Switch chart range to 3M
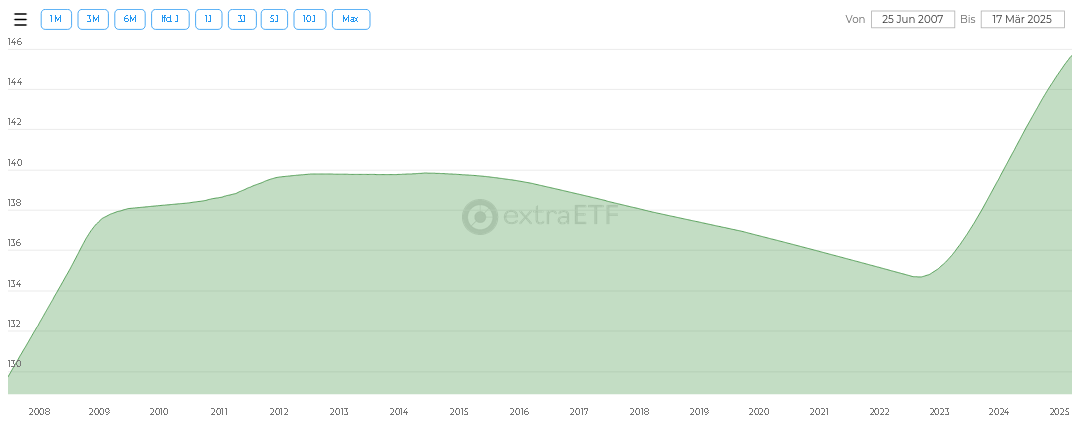 (93, 19)
